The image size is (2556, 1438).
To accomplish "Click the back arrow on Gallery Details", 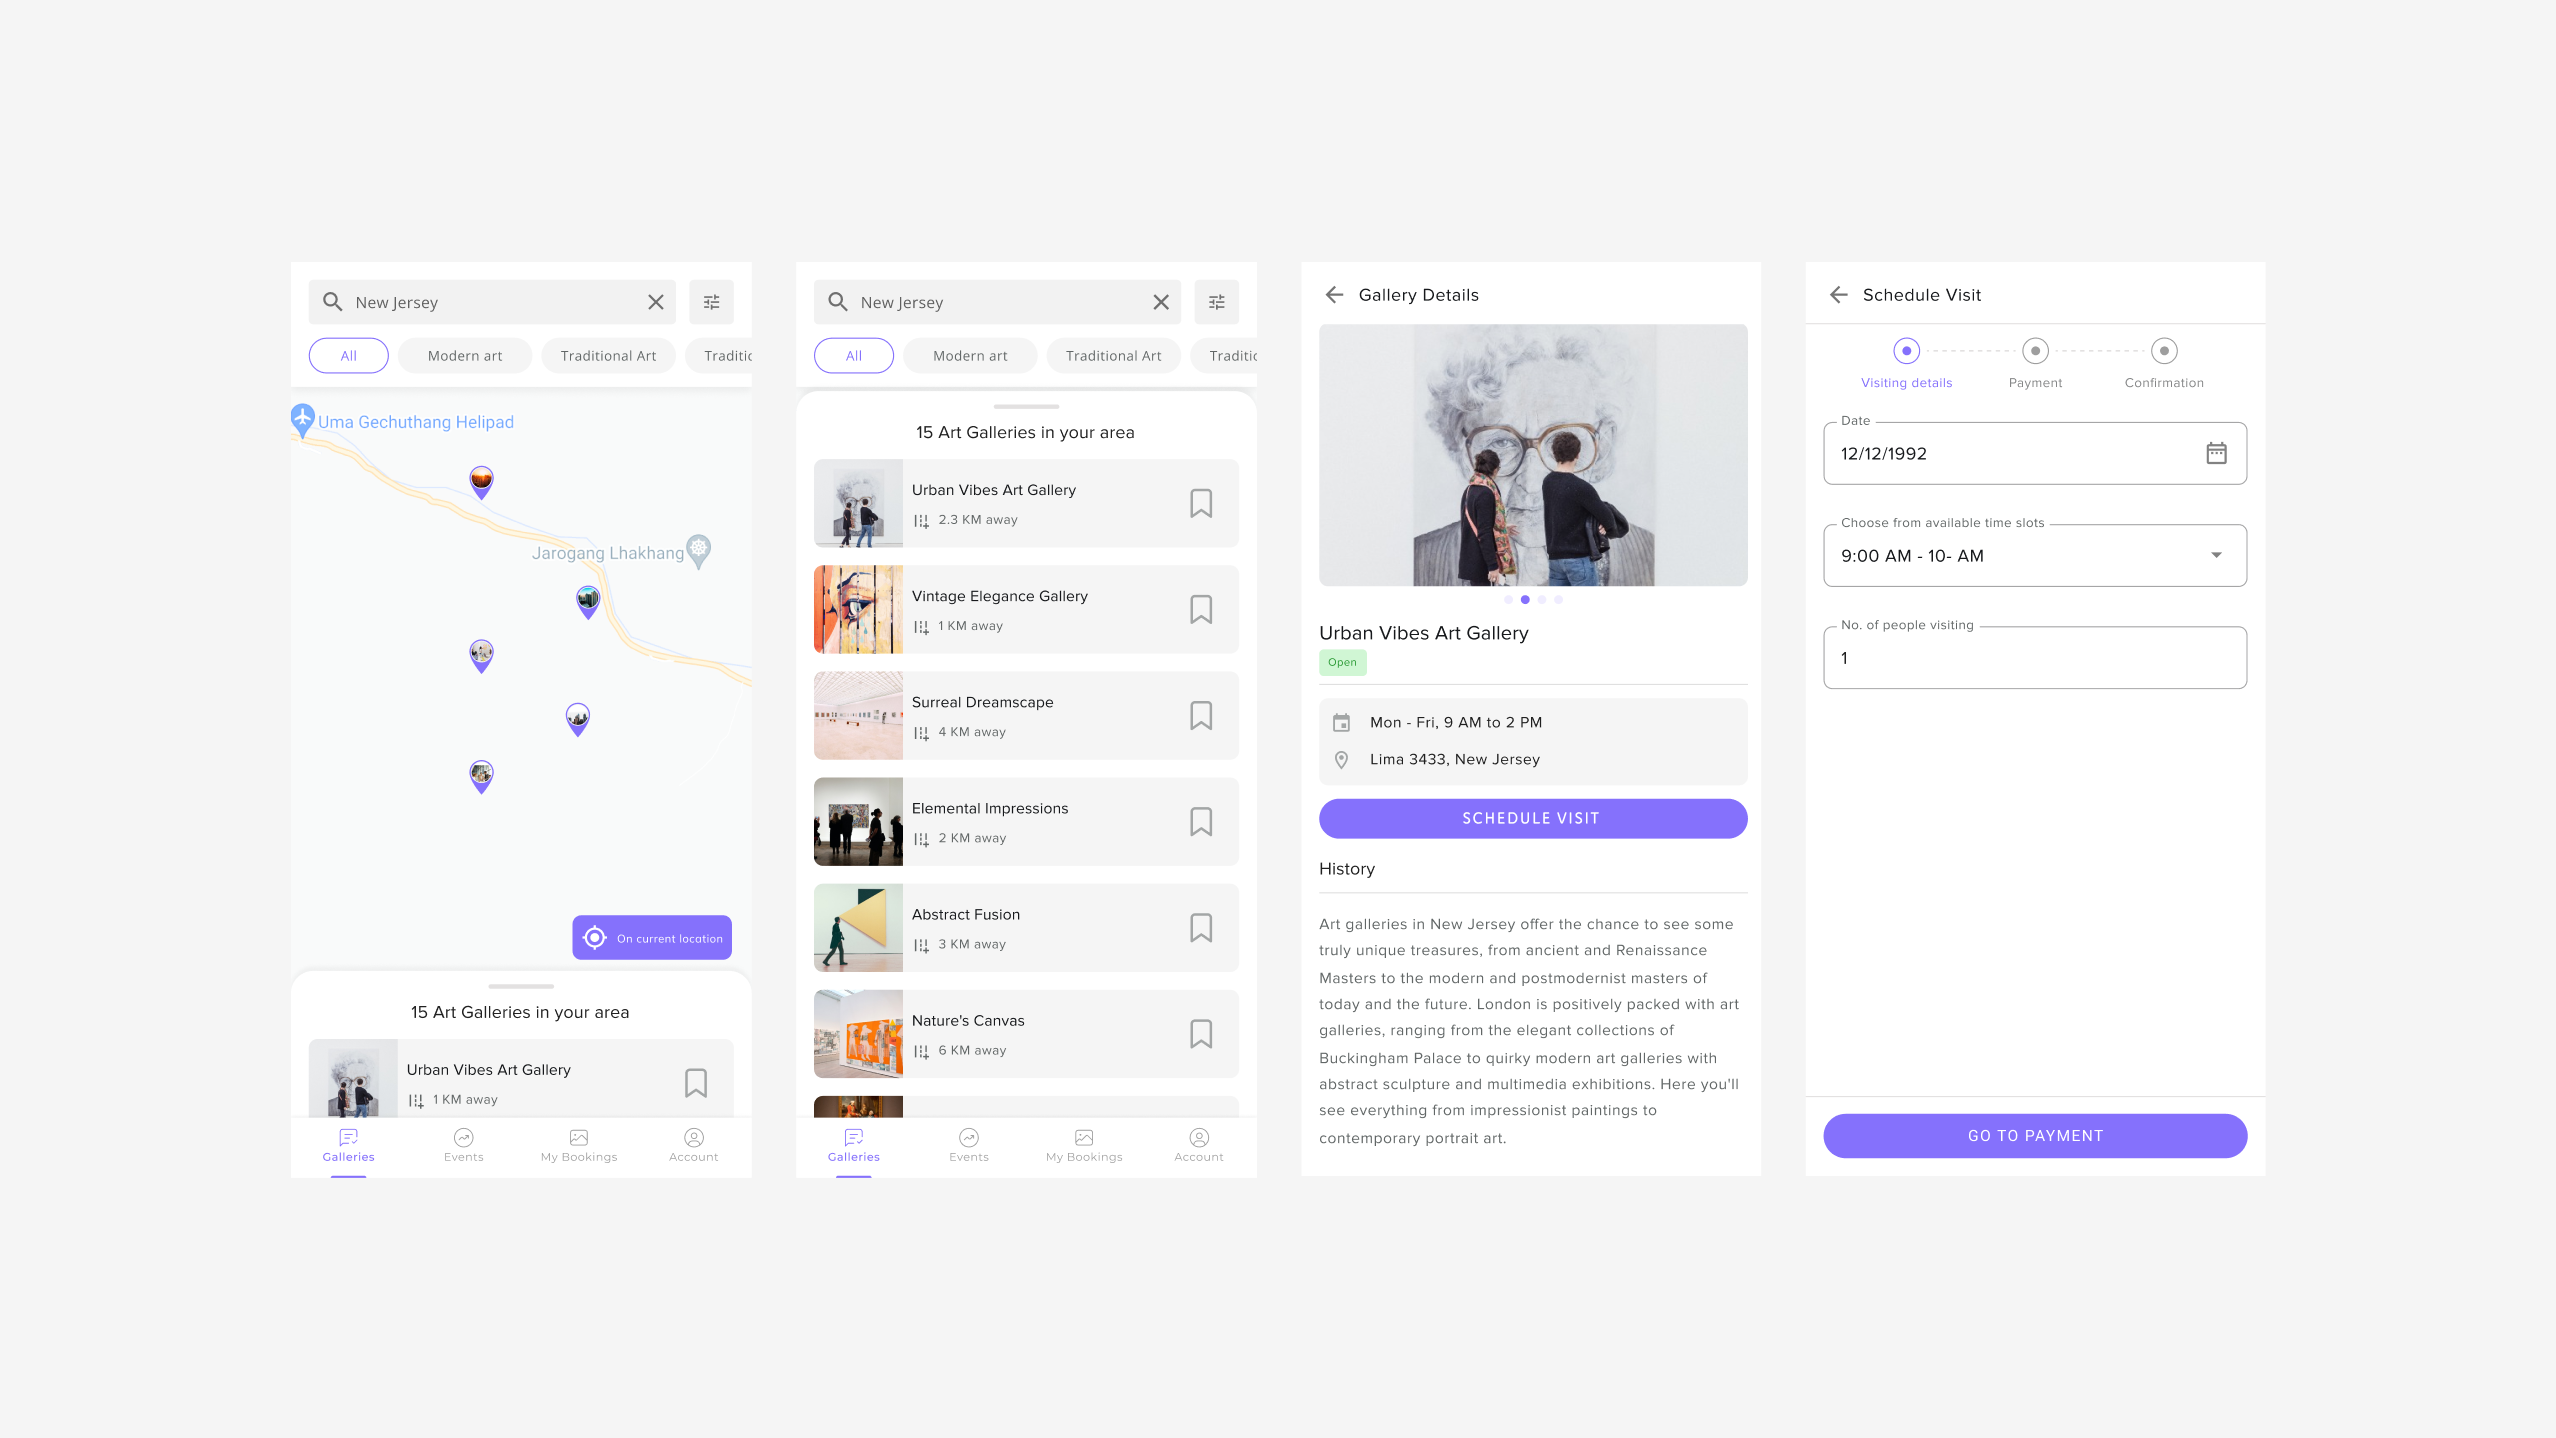I will click(1336, 294).
